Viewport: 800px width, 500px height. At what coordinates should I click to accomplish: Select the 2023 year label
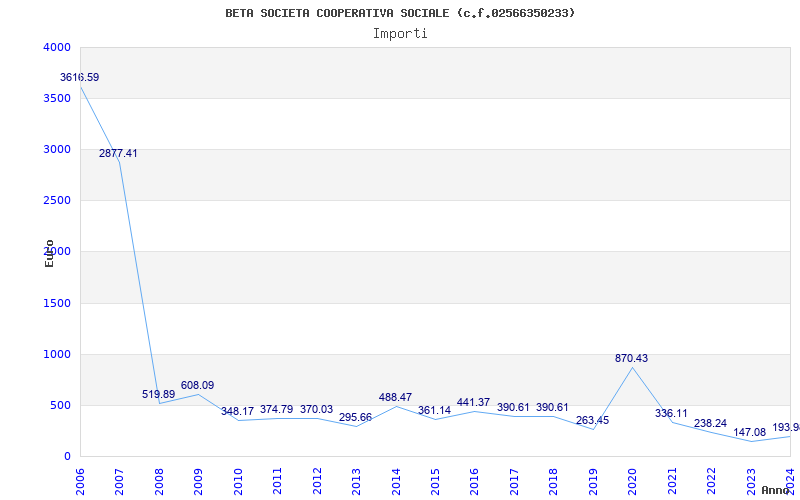tap(751, 481)
